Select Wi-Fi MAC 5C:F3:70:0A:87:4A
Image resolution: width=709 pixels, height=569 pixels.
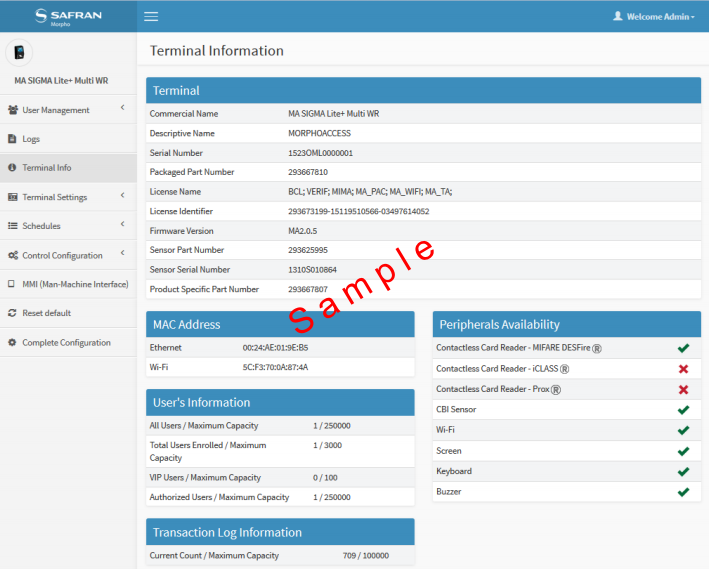pyautogui.click(x=275, y=367)
